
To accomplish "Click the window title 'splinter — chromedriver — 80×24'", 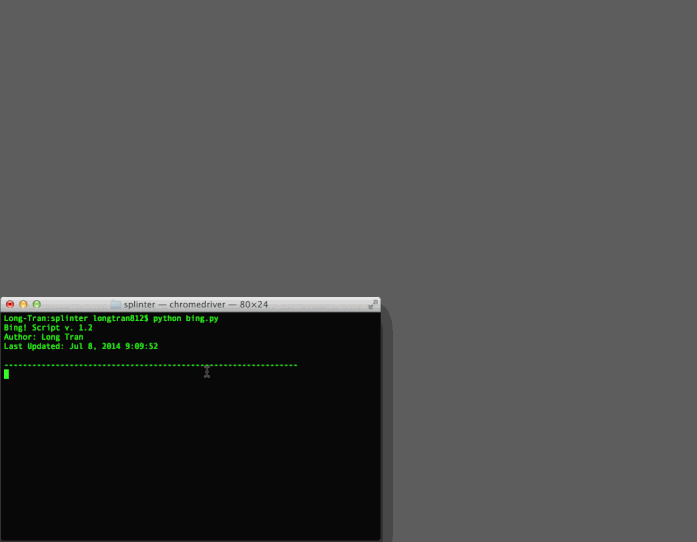I will [196, 305].
